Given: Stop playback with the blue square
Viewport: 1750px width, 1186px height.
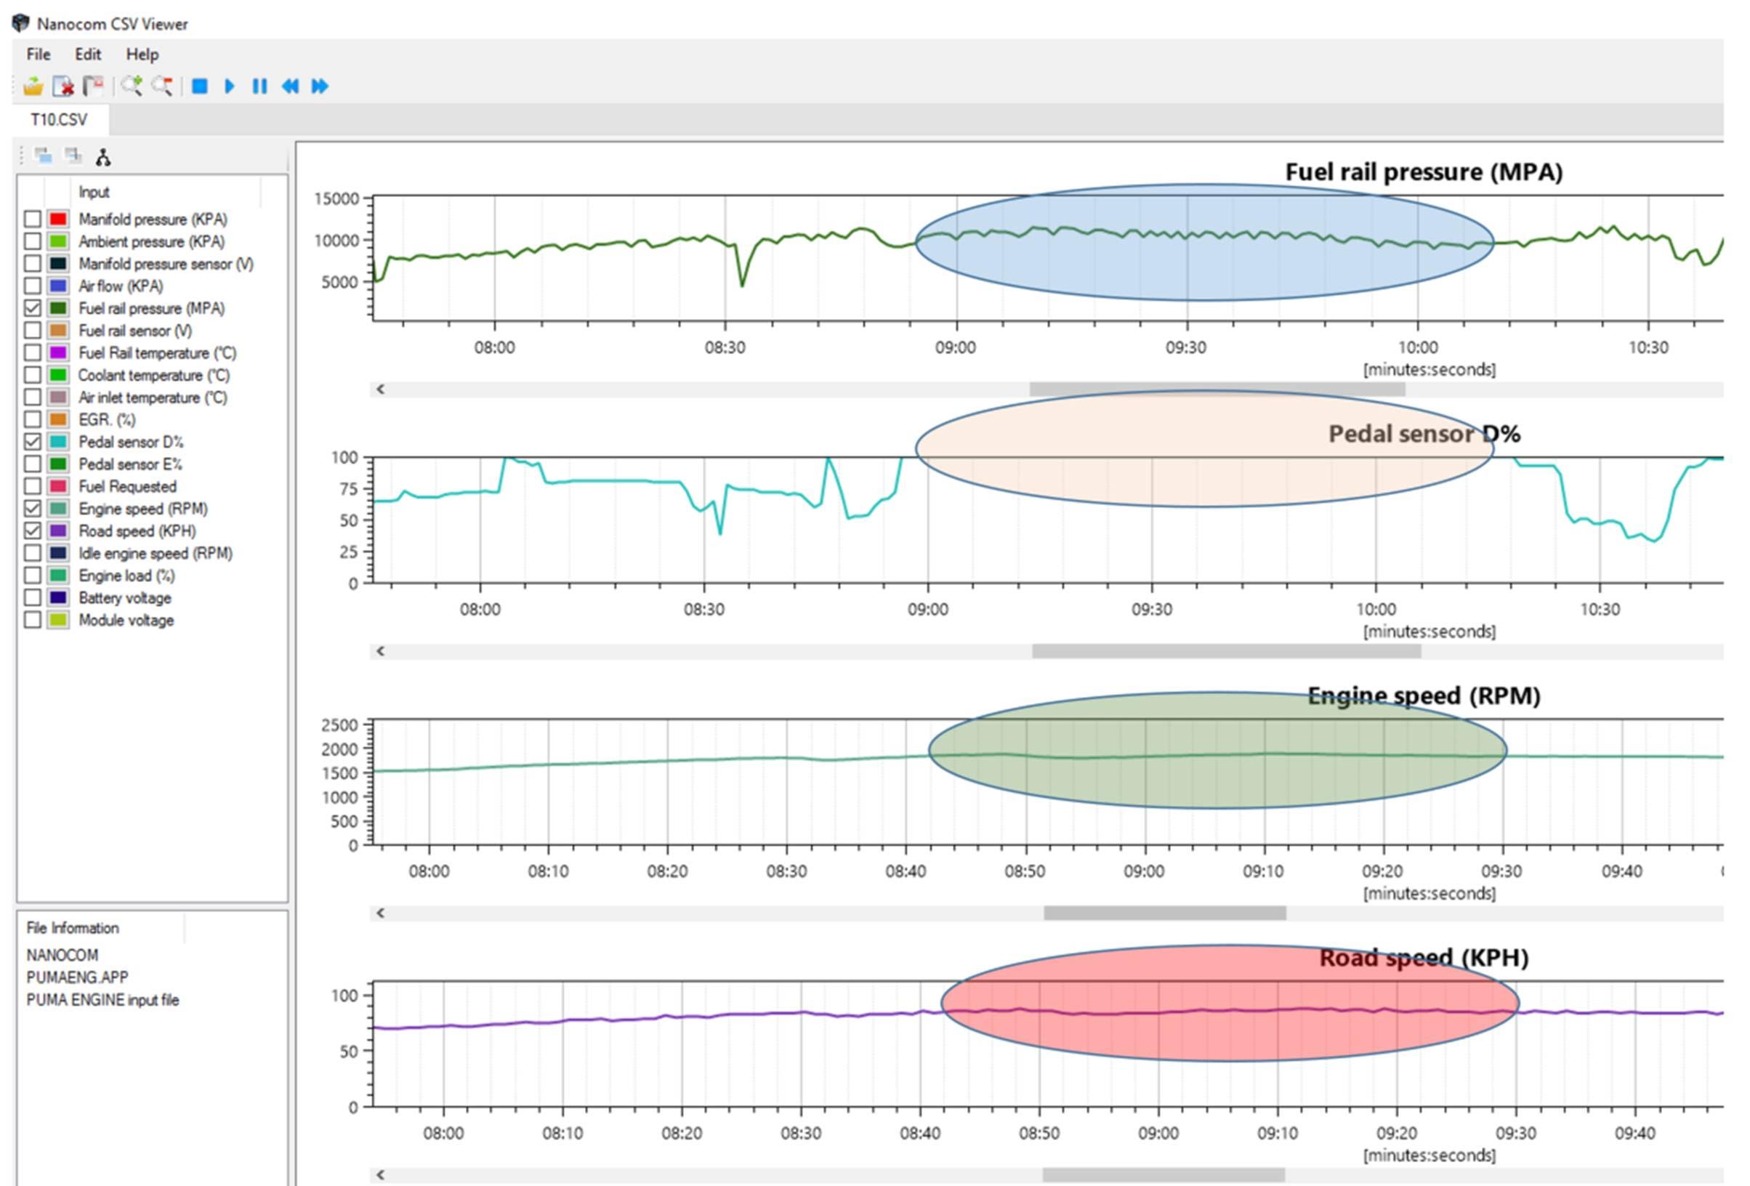Looking at the screenshot, I should coord(200,86).
